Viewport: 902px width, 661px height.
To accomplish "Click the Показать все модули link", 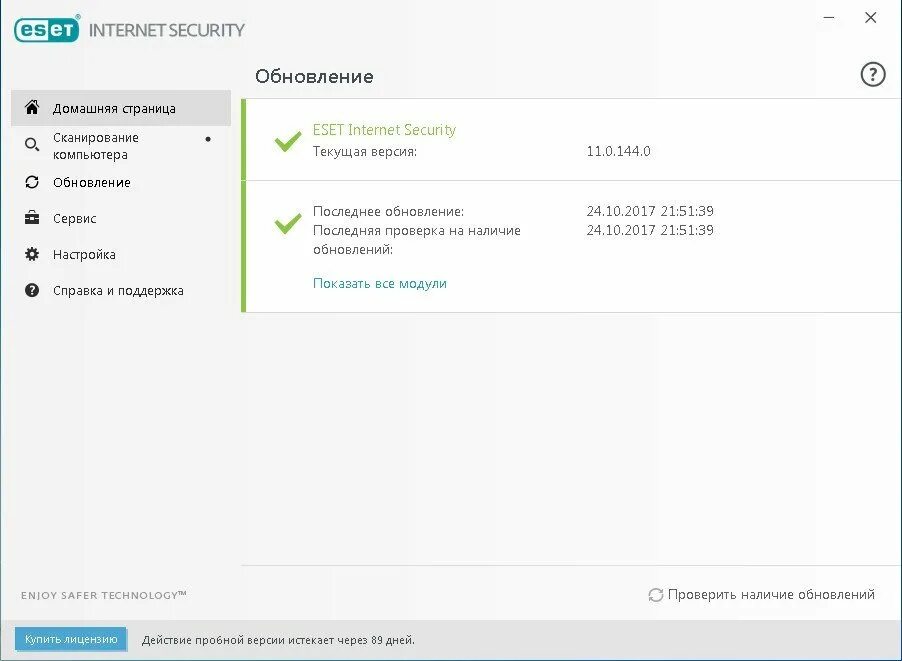I will click(x=380, y=284).
